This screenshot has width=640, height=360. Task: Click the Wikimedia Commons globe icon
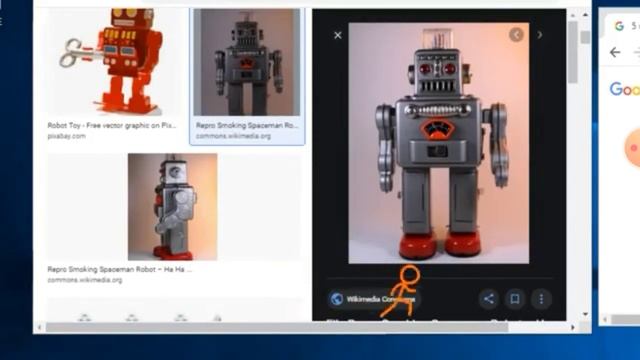(x=337, y=299)
